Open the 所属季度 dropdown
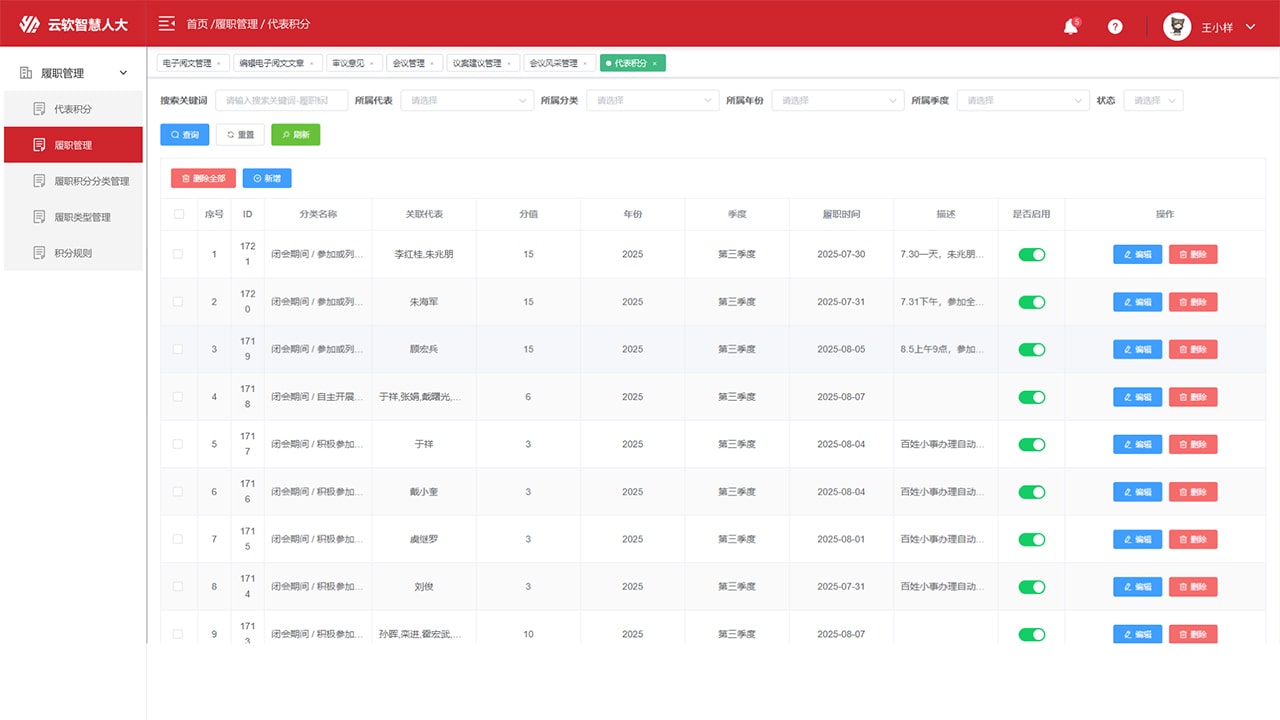Image resolution: width=1280 pixels, height=720 pixels. (1022, 100)
